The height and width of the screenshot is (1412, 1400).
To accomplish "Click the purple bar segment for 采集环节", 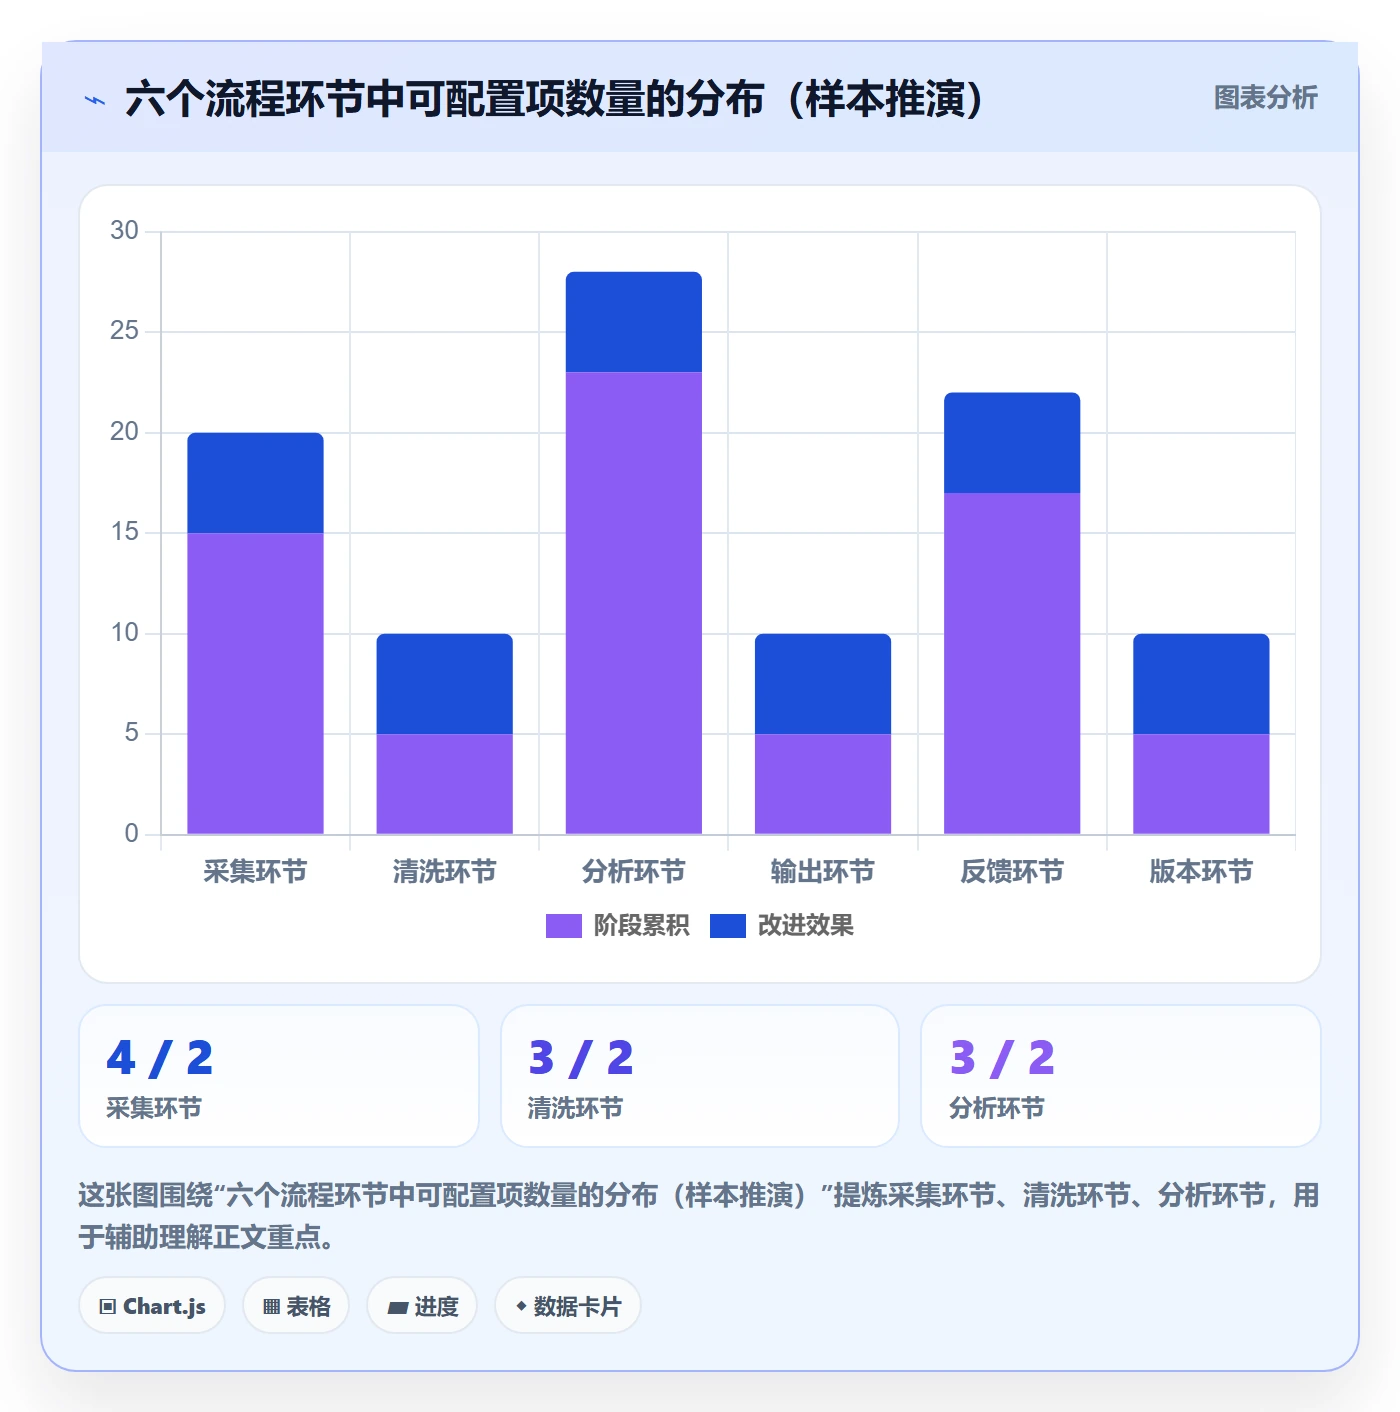I will coord(255,683).
